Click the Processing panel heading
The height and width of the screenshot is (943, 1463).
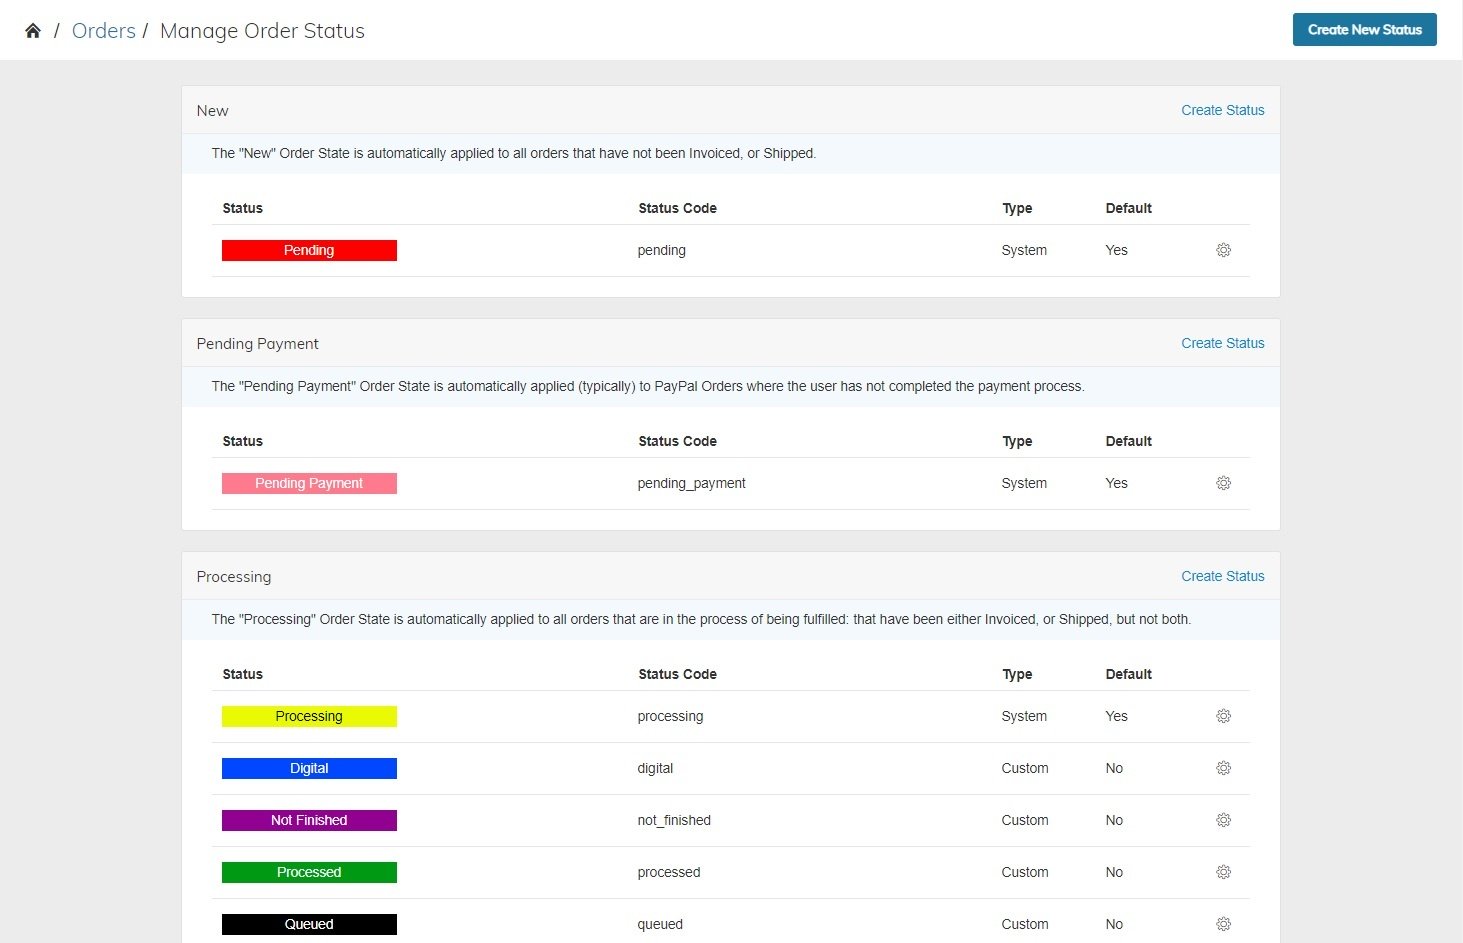233,576
